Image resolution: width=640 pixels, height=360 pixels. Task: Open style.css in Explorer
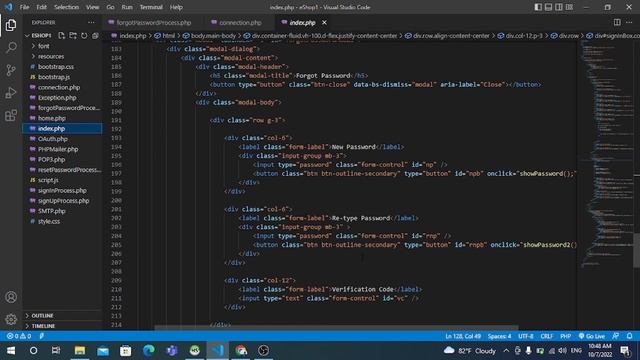point(49,221)
